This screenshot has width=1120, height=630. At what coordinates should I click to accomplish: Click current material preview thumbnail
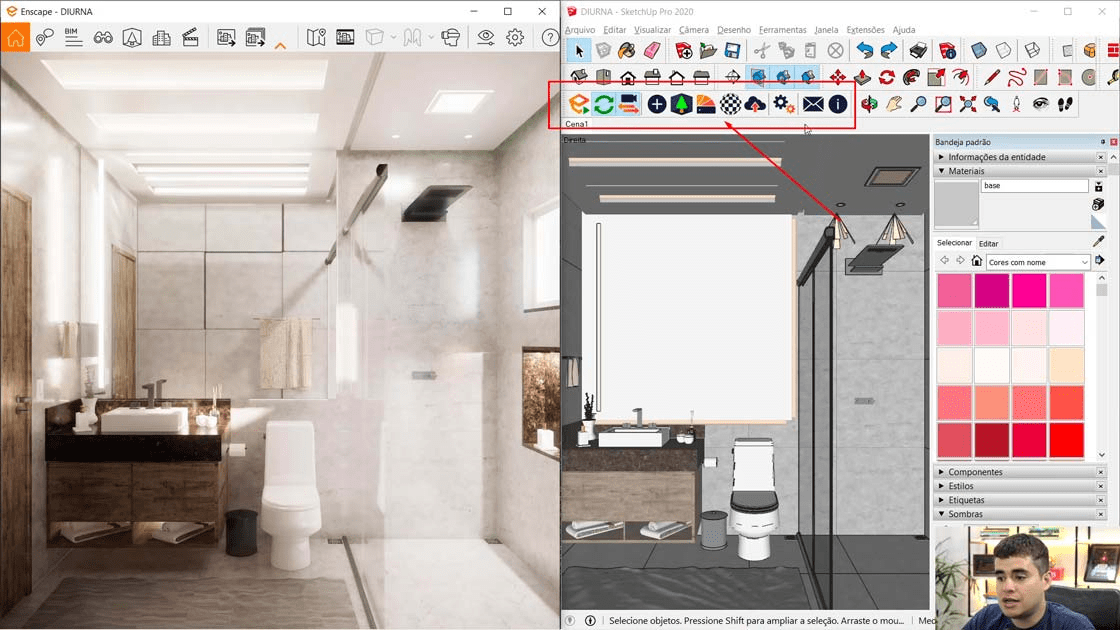point(956,203)
